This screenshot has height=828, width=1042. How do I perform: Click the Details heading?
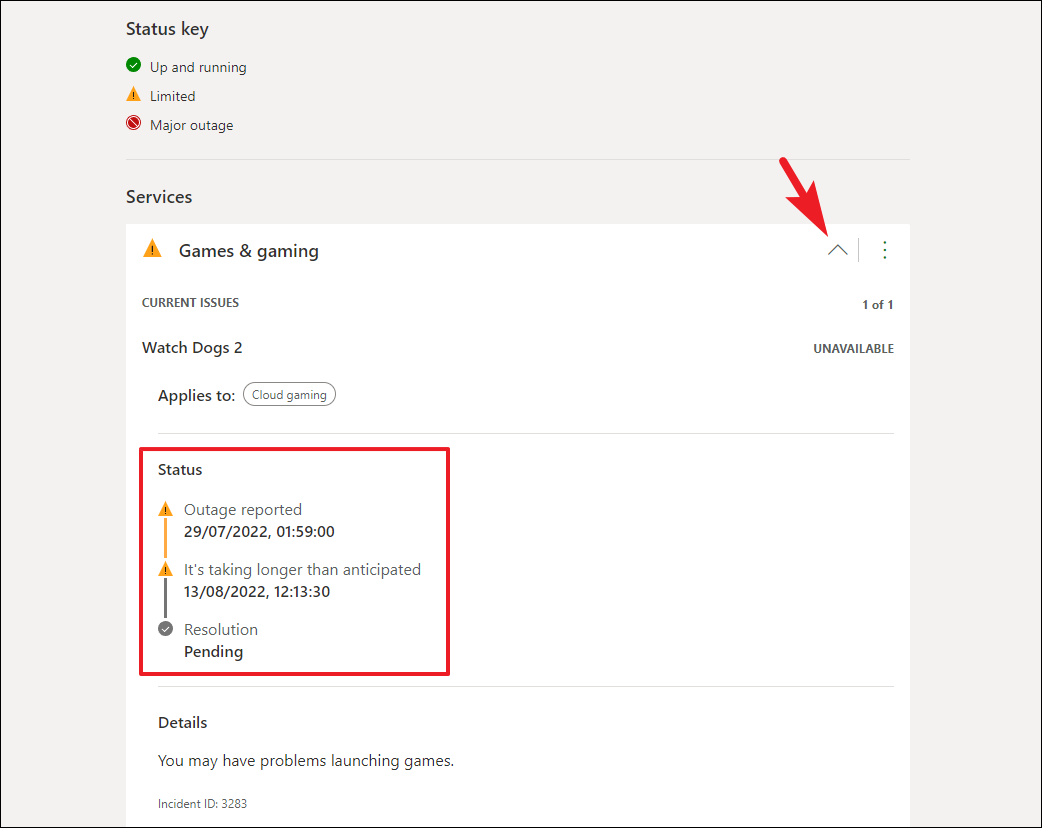[x=183, y=722]
